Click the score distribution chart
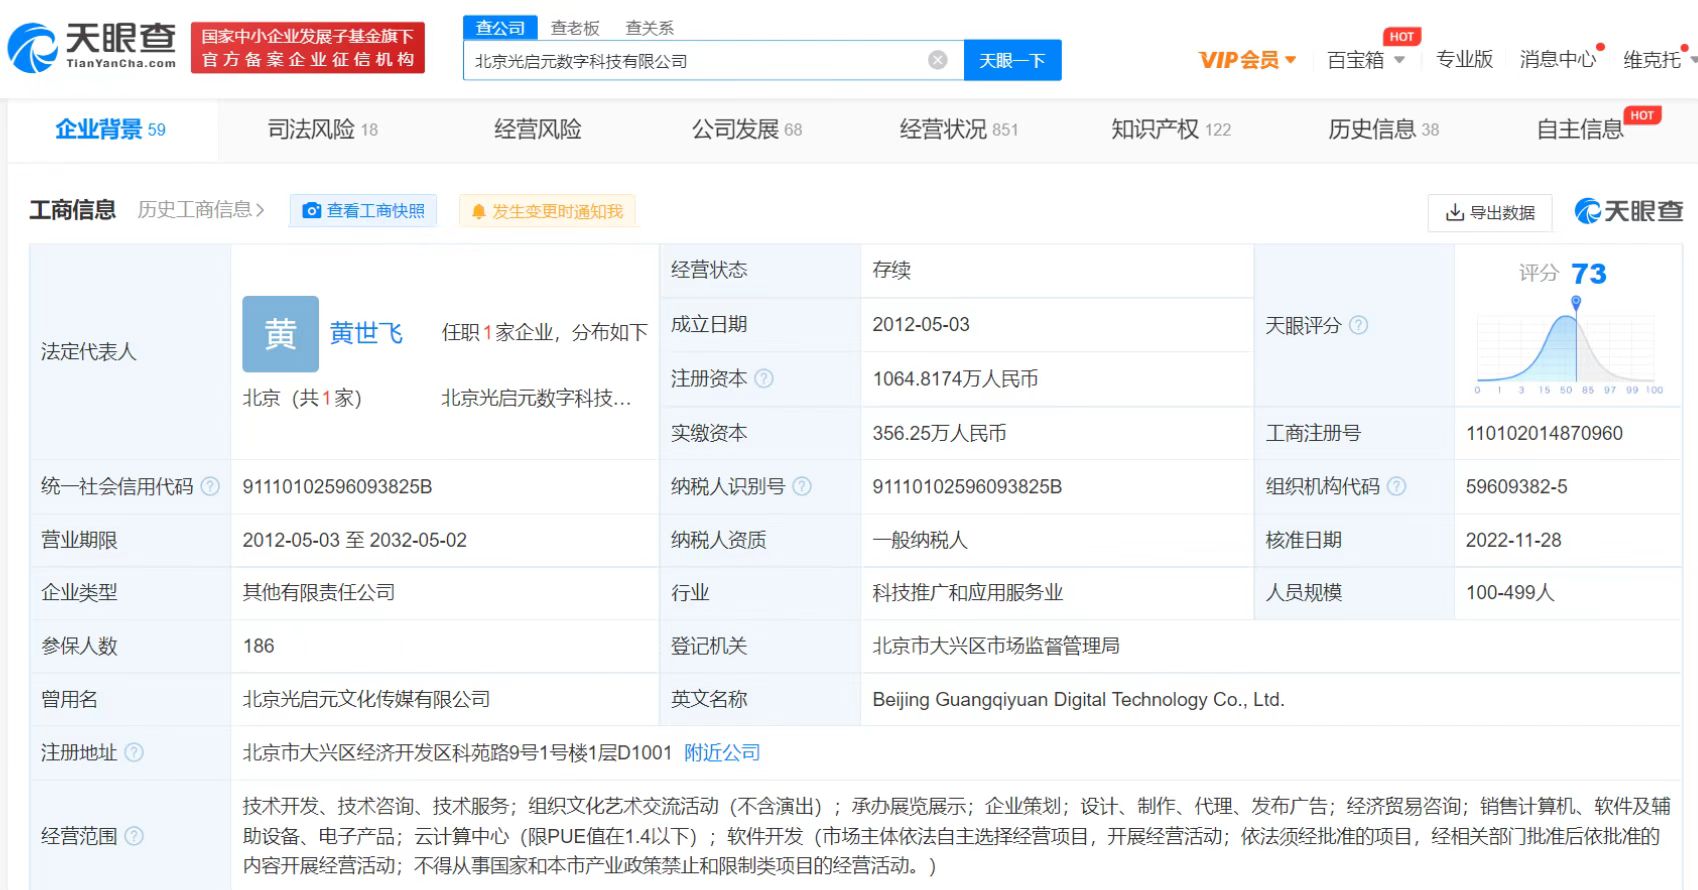The image size is (1698, 890). (x=1569, y=347)
